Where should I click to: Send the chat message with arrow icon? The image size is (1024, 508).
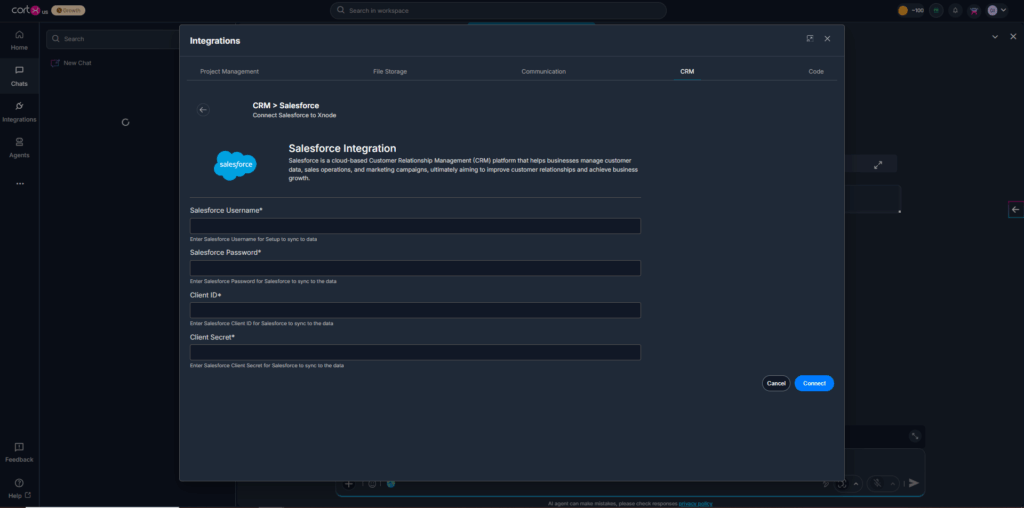pos(914,483)
